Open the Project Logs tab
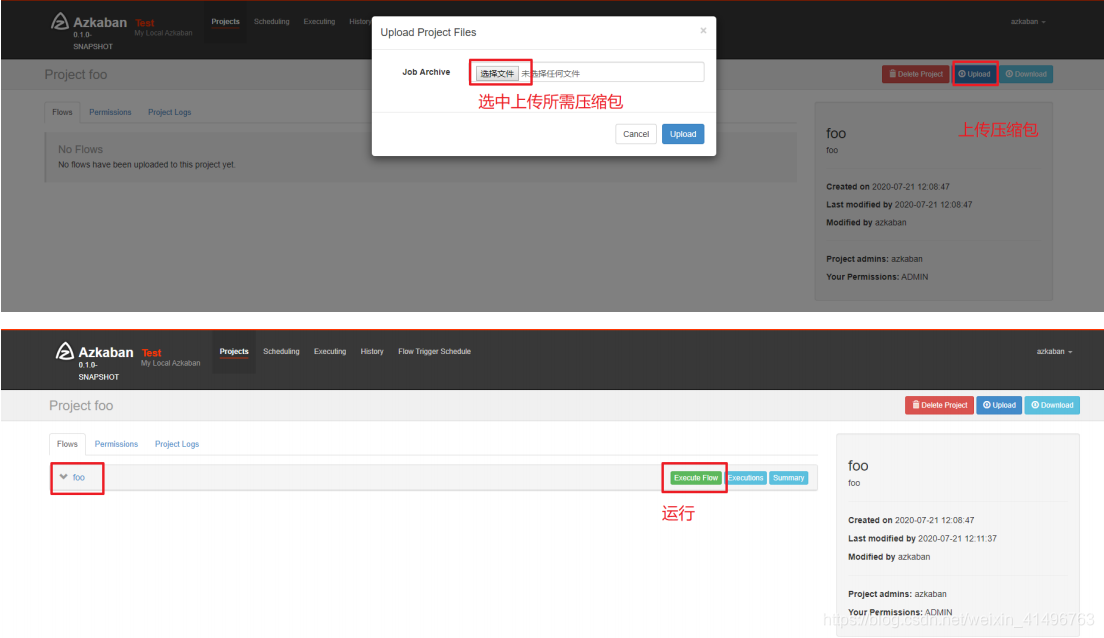 (176, 443)
